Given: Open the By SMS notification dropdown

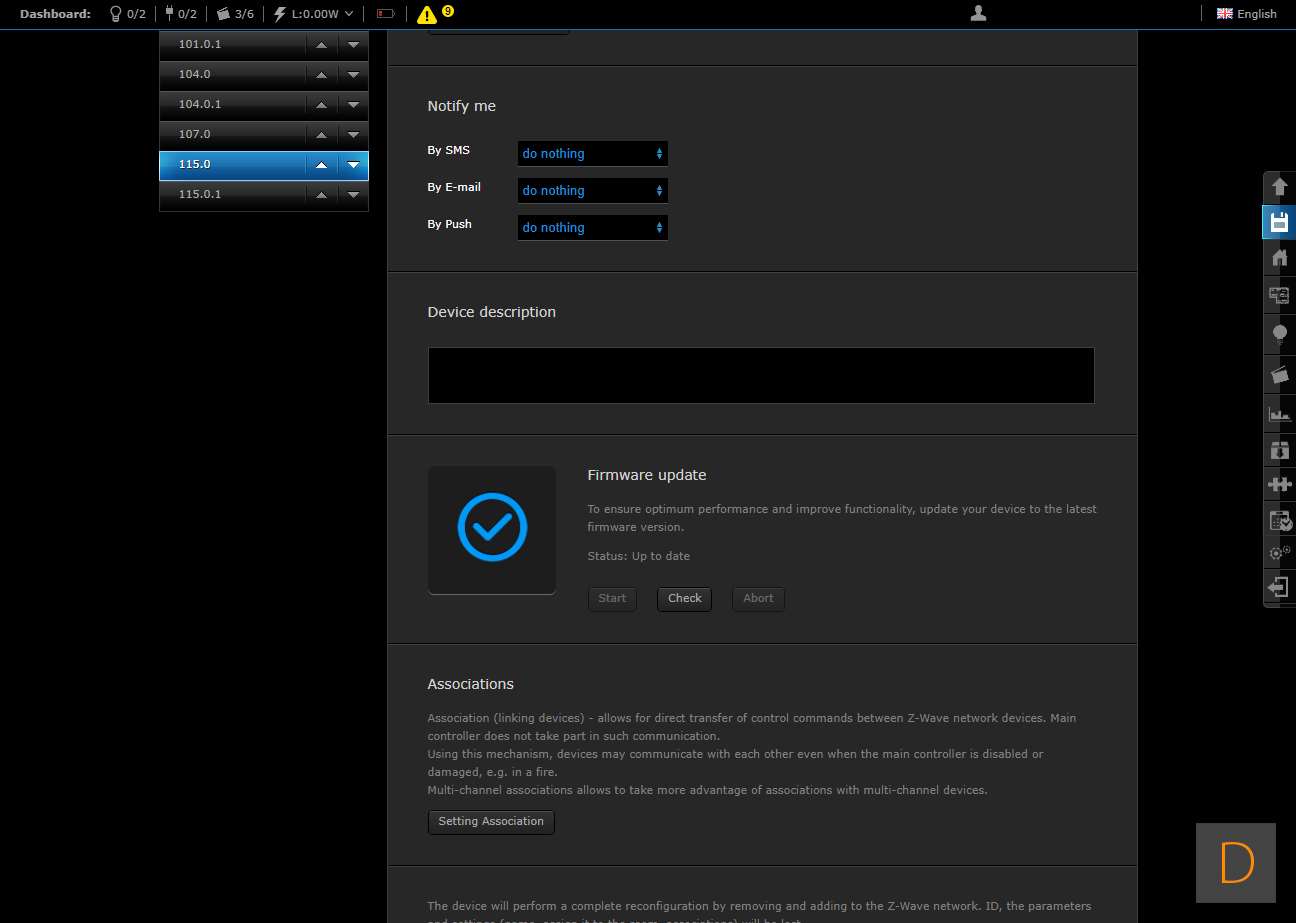Looking at the screenshot, I should pos(592,153).
